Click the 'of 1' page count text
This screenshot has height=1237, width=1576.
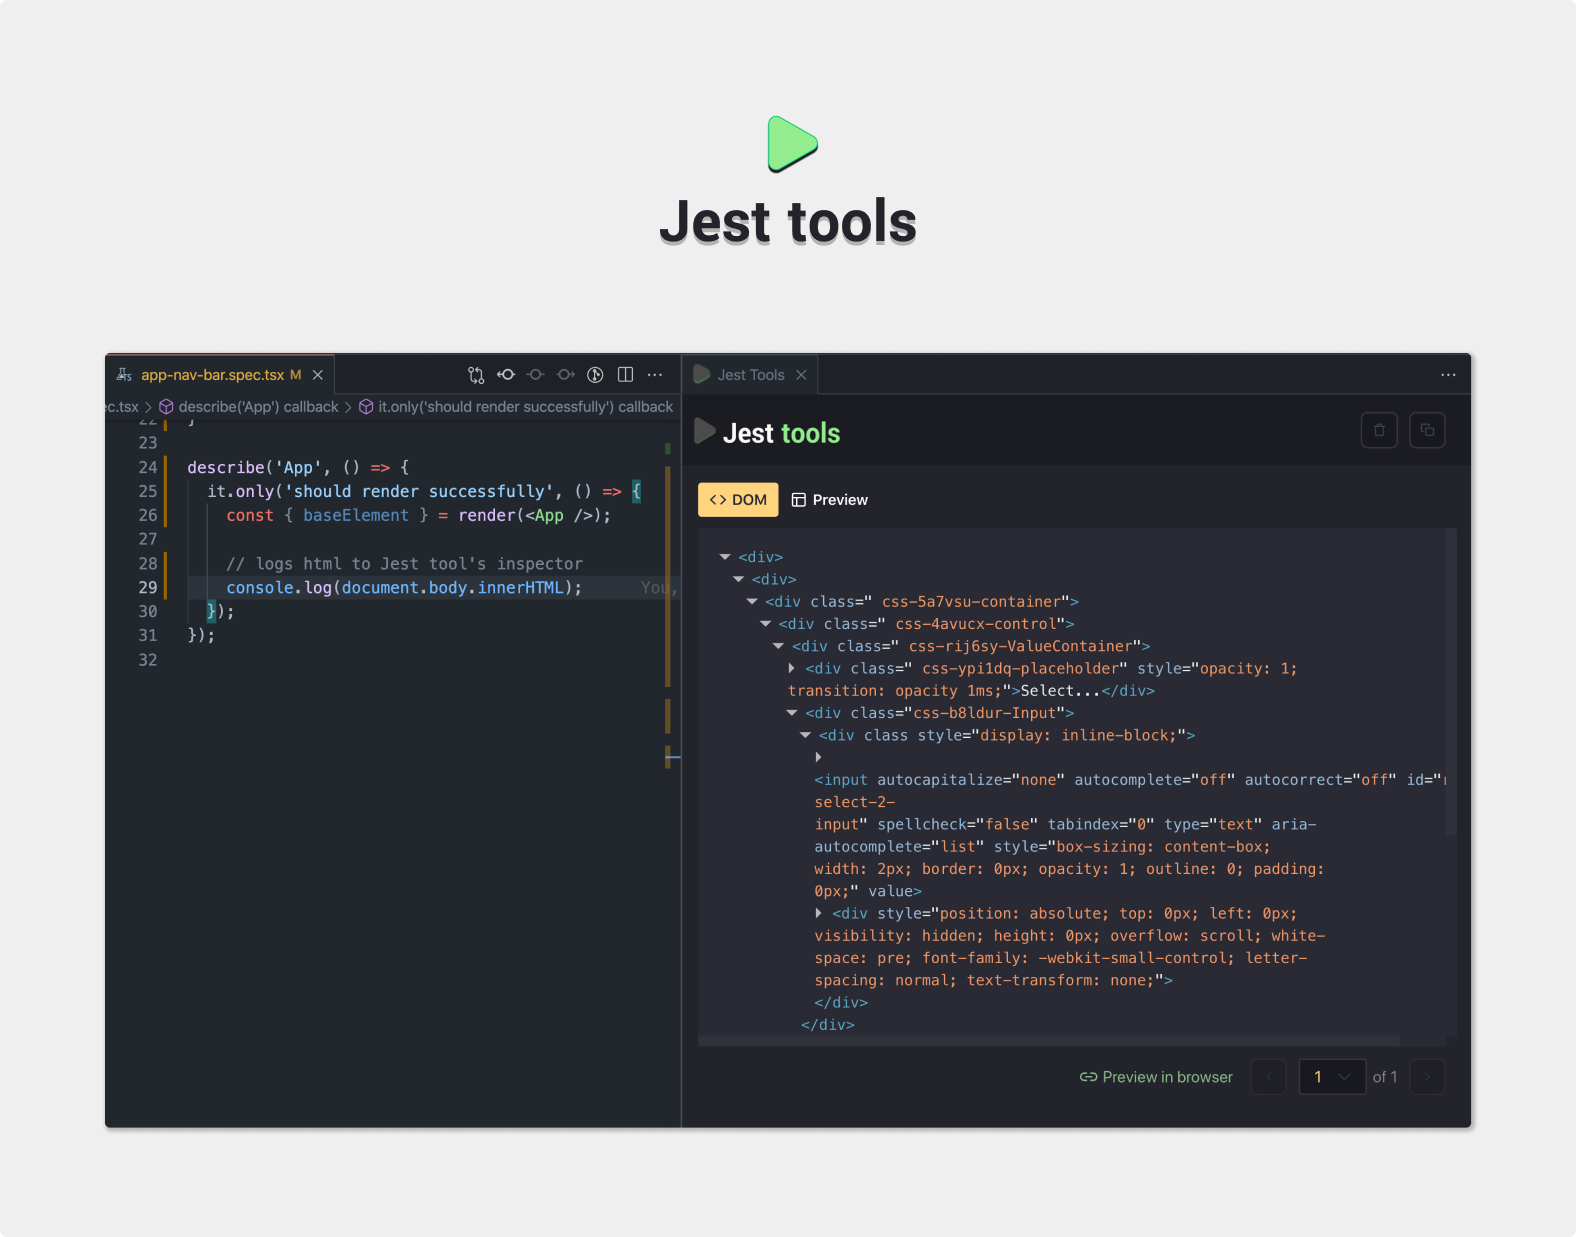point(1385,1077)
